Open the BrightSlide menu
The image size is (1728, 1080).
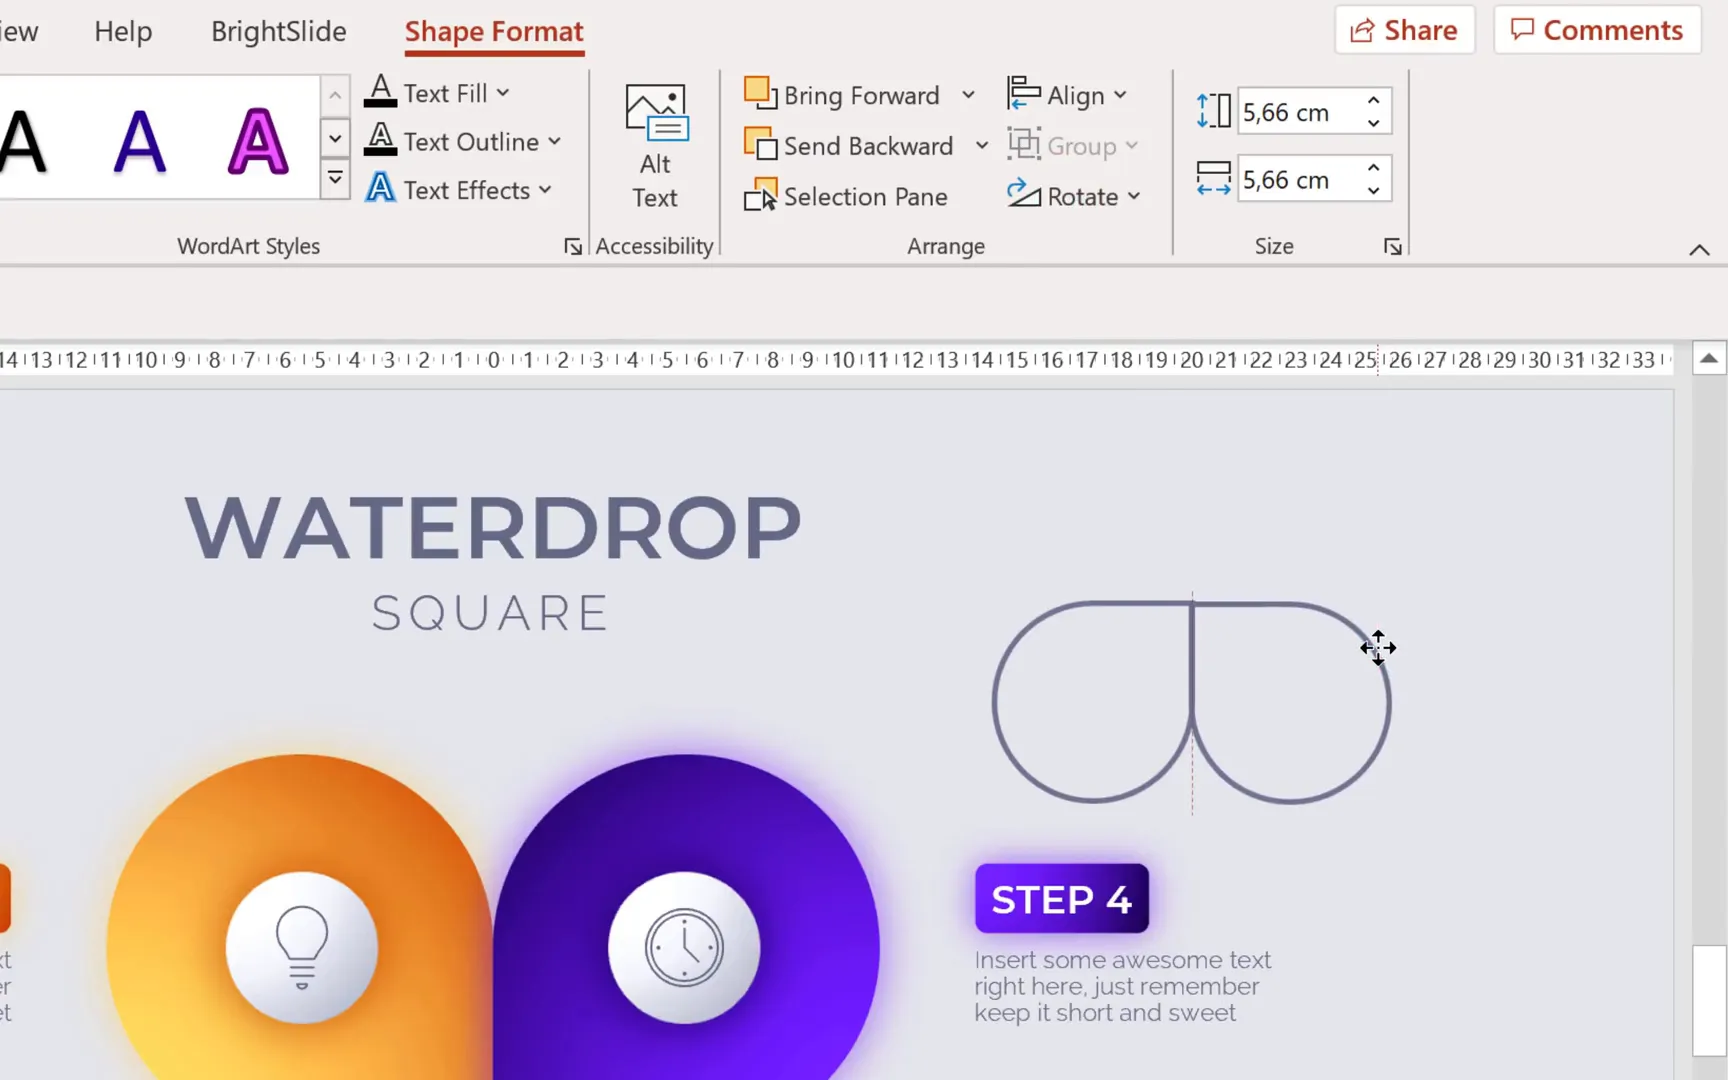[x=278, y=31]
